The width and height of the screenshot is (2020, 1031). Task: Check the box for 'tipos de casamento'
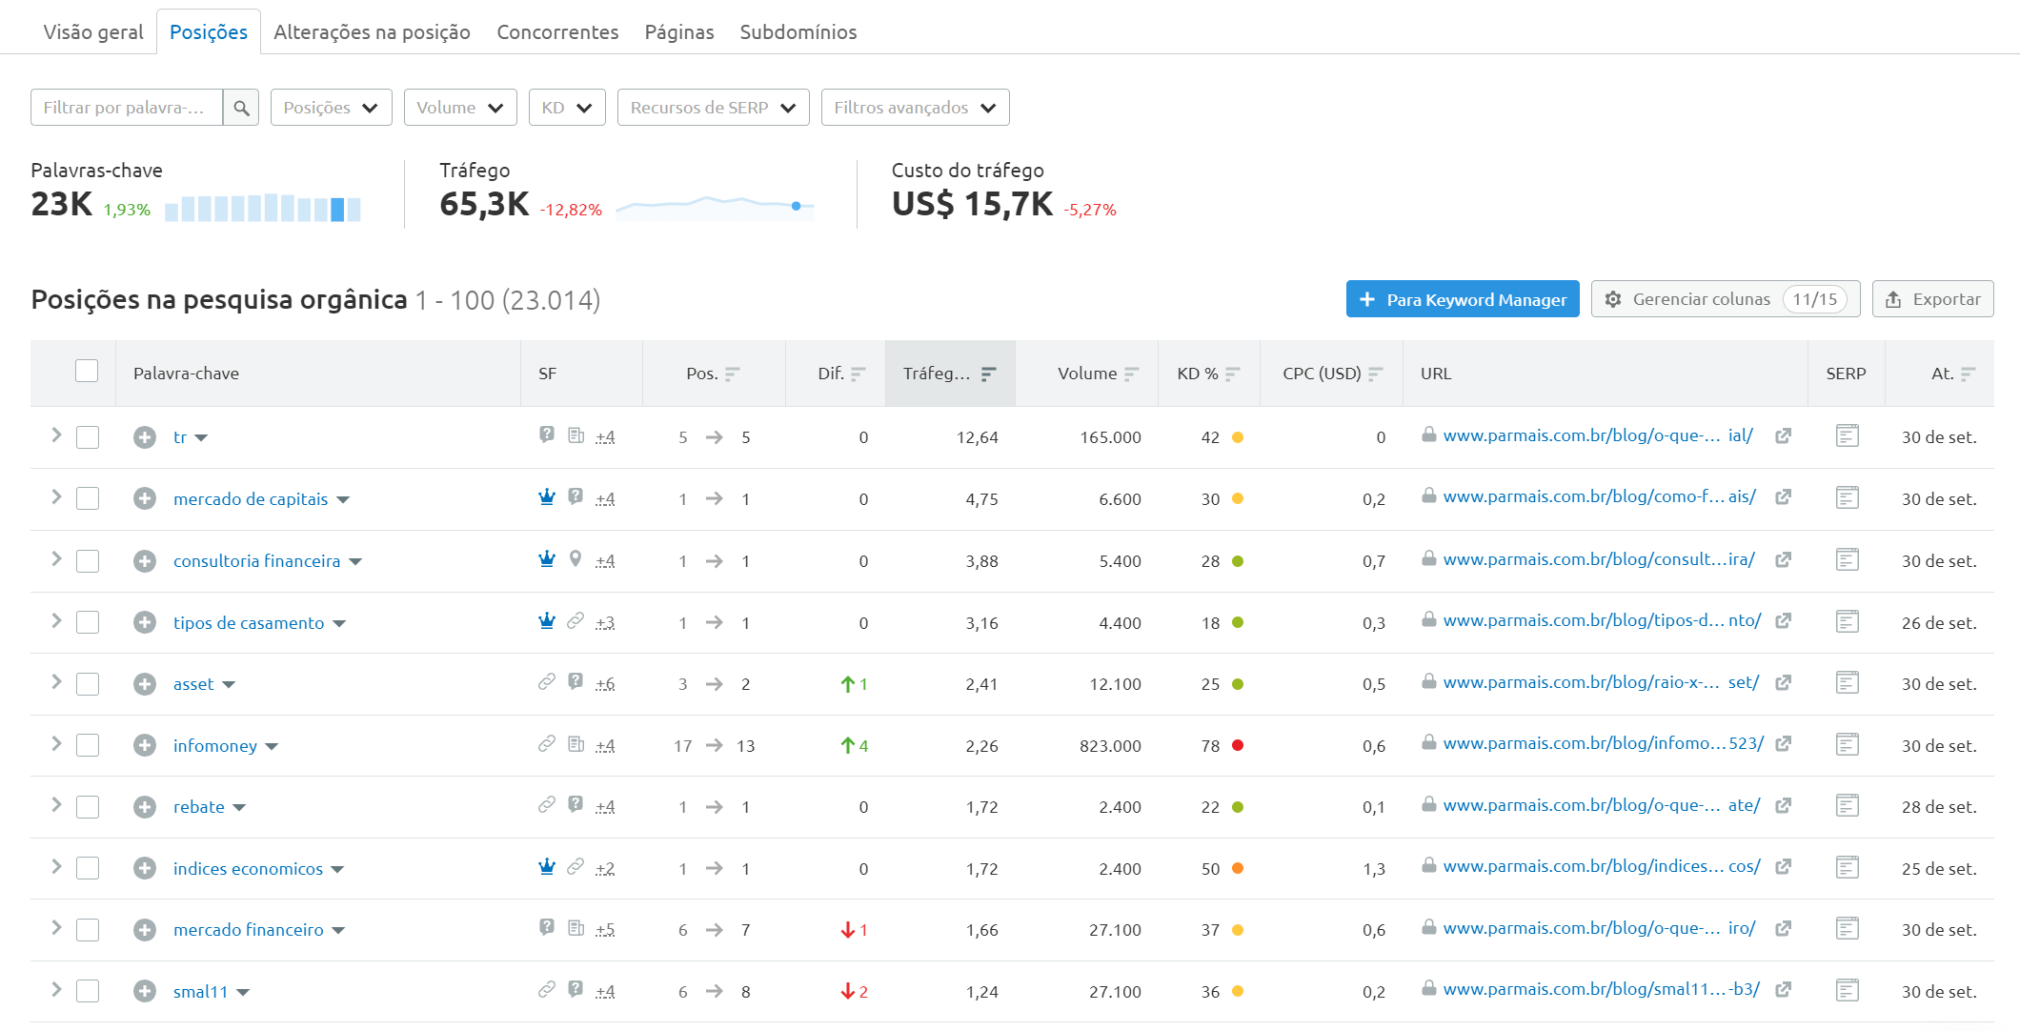pos(88,622)
